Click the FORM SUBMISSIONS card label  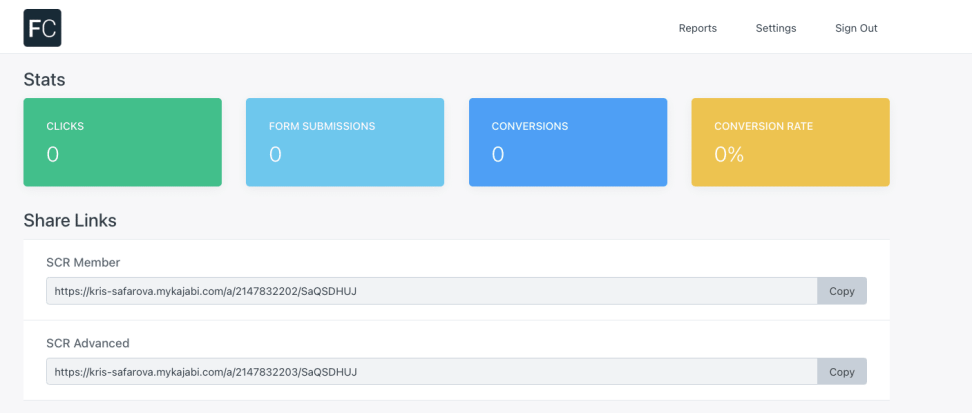(322, 127)
